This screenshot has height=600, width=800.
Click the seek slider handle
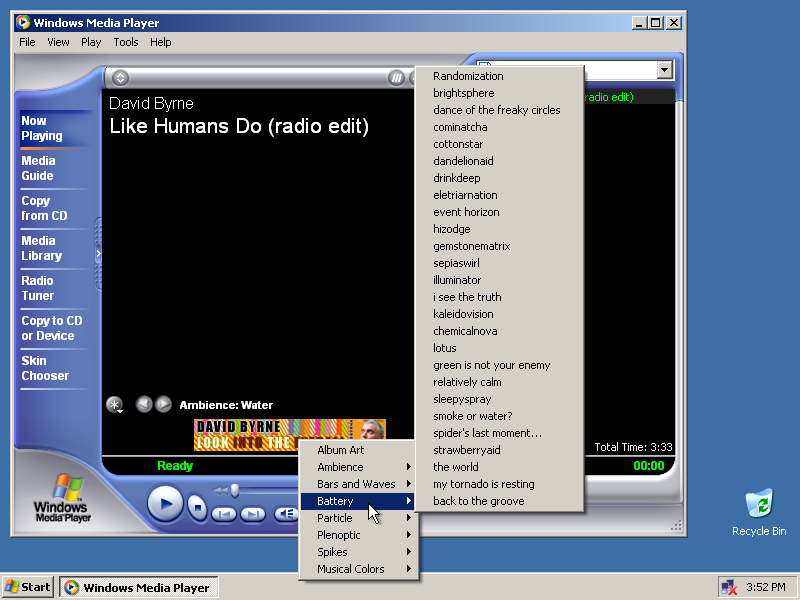pyautogui.click(x=234, y=490)
